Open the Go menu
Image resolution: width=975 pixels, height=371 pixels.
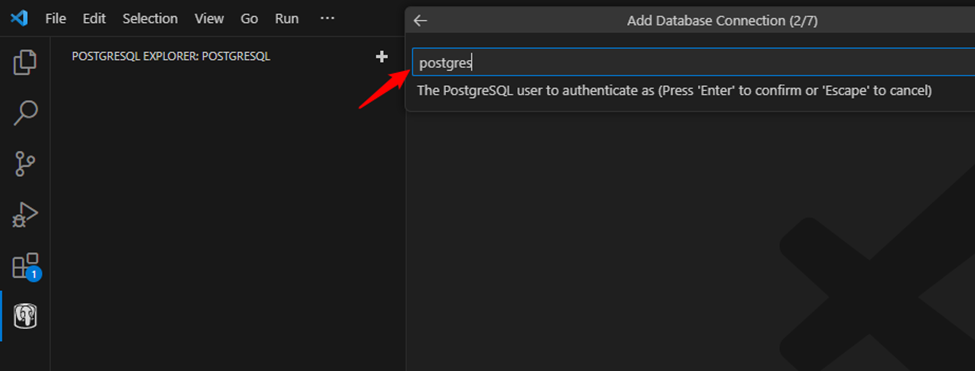click(x=249, y=19)
